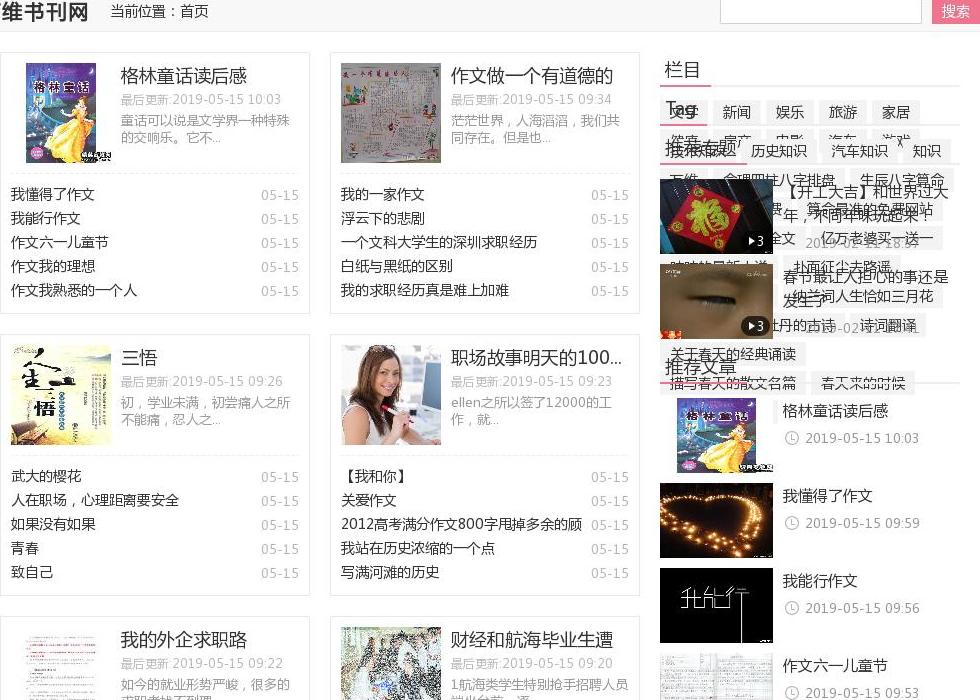Open sidebar recommended 我能行作文

coord(820,581)
